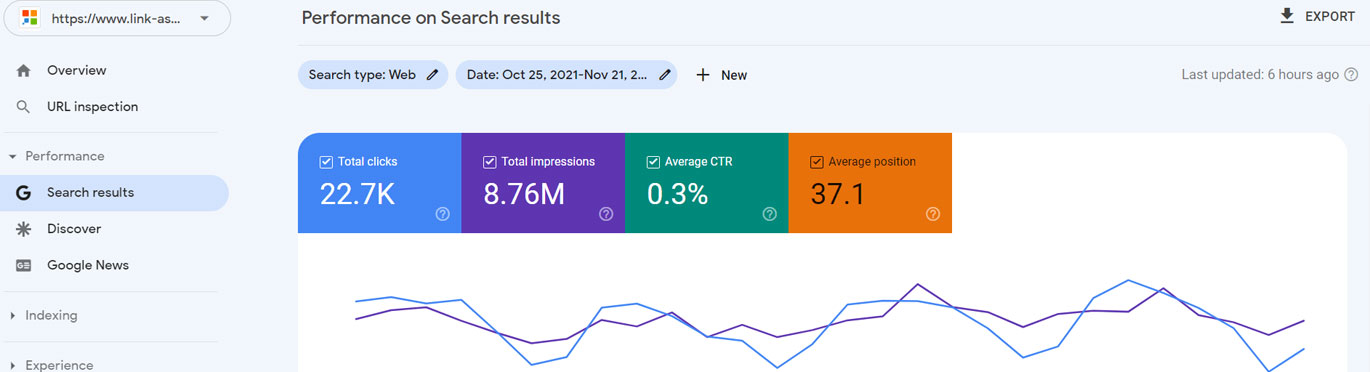1370x372 pixels.
Task: Click the Last updated help icon
Action: click(1351, 75)
